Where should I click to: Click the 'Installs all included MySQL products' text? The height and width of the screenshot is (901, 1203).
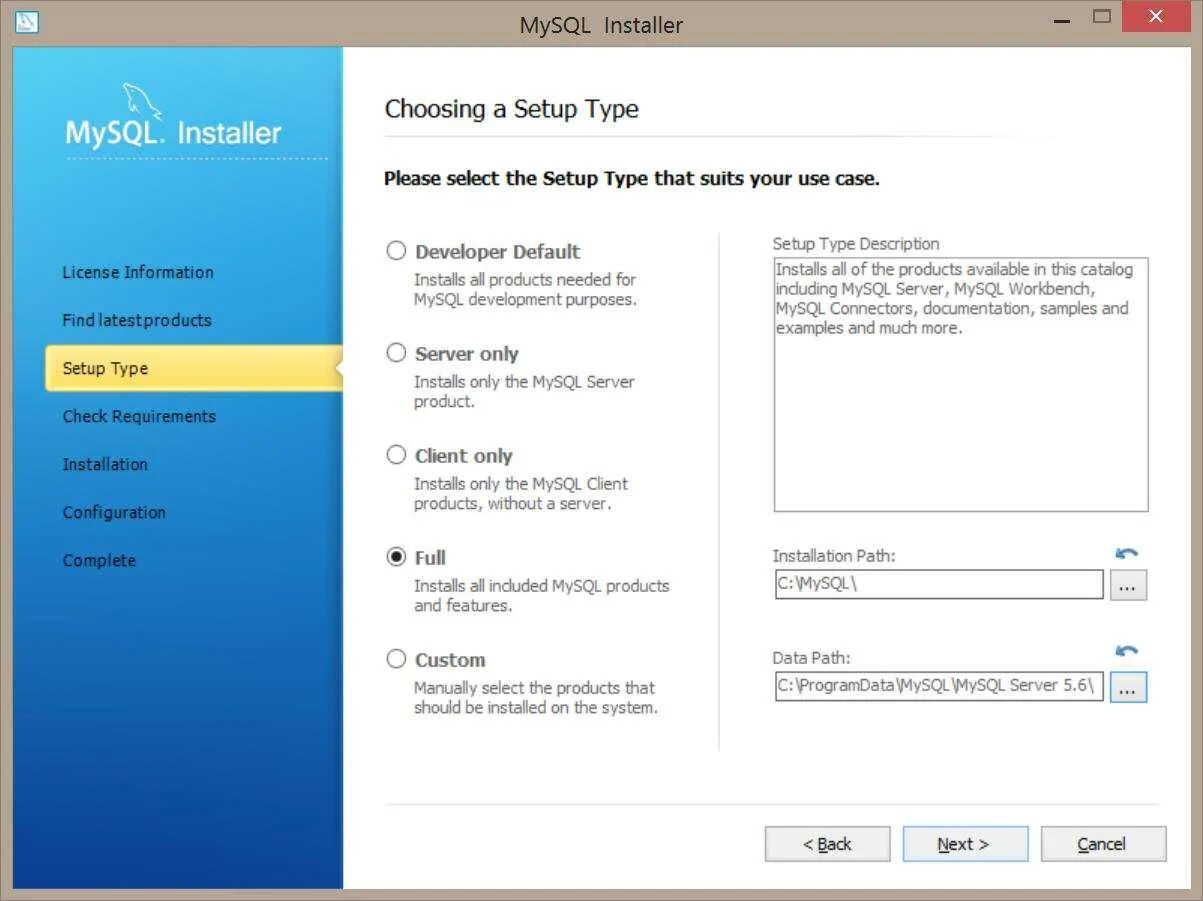(542, 595)
